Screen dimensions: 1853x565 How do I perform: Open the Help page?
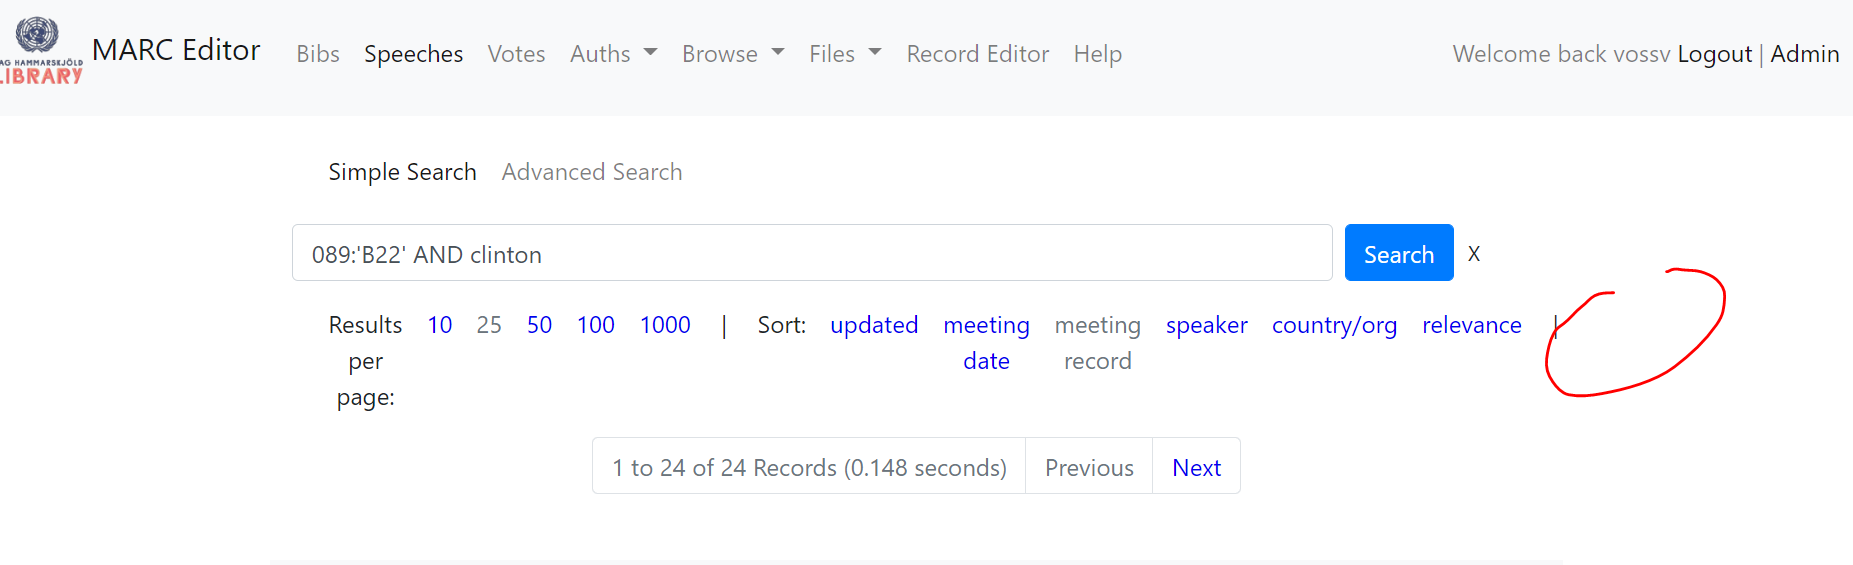click(1098, 54)
